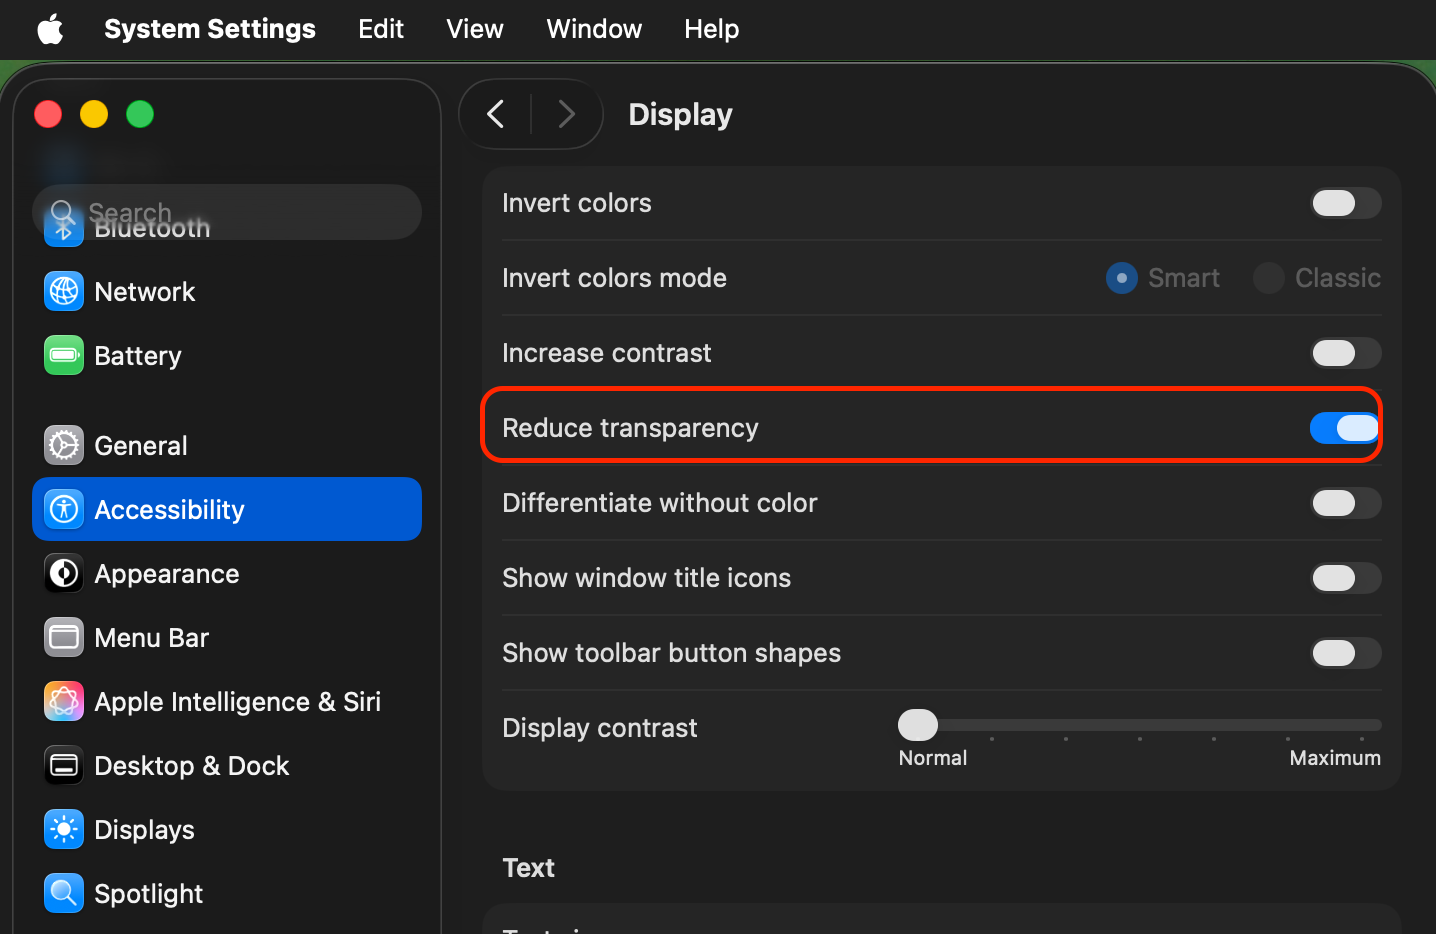1436x934 pixels.
Task: Select the Classic invert colors mode
Action: [x=1270, y=278]
